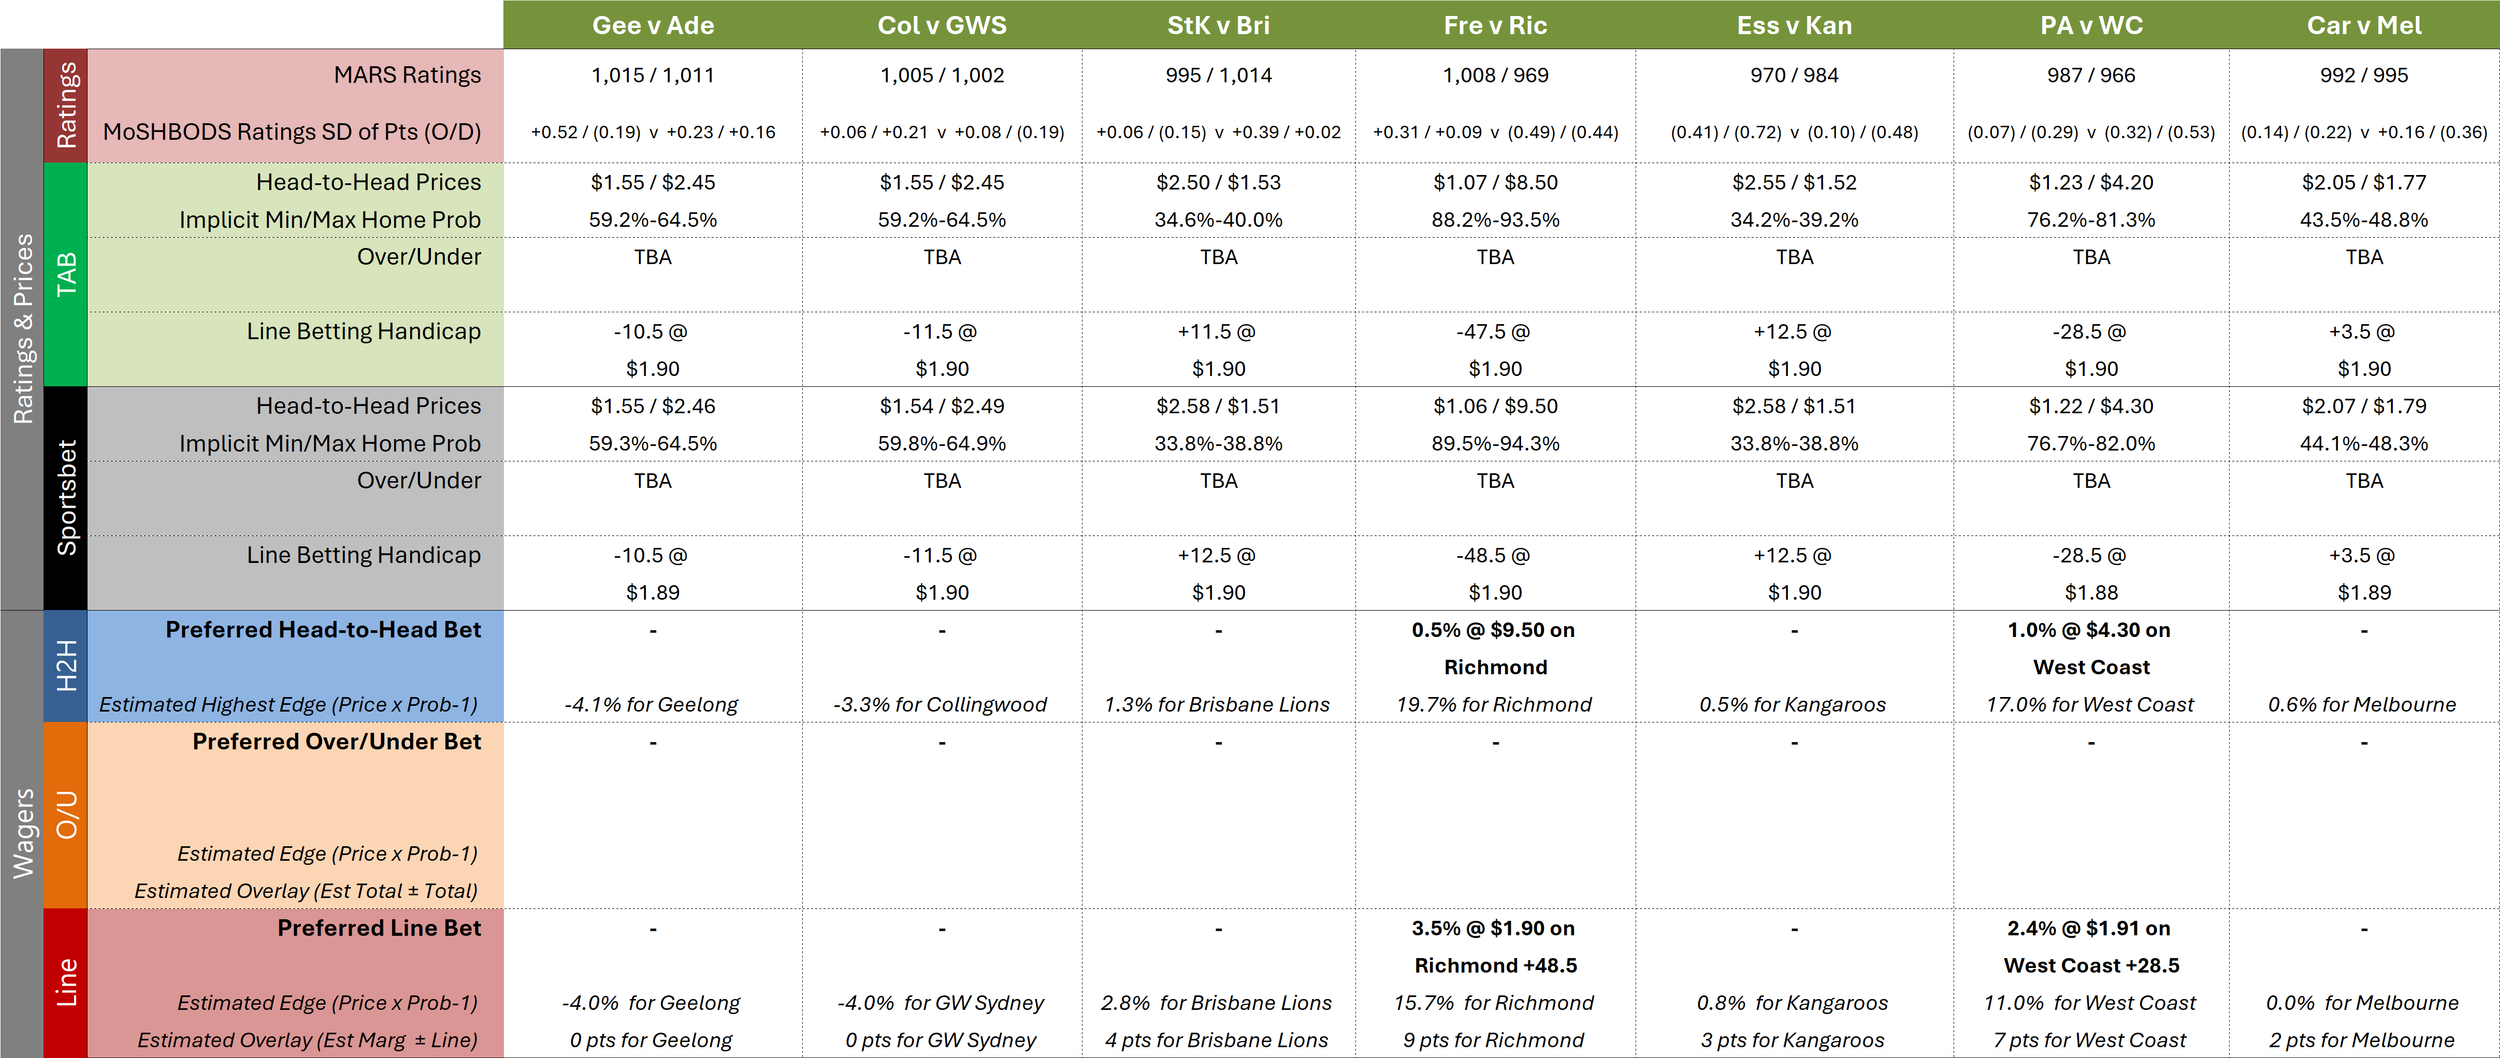
Task: Click MARS rating cell '995 / 1,014'
Action: click(1218, 75)
